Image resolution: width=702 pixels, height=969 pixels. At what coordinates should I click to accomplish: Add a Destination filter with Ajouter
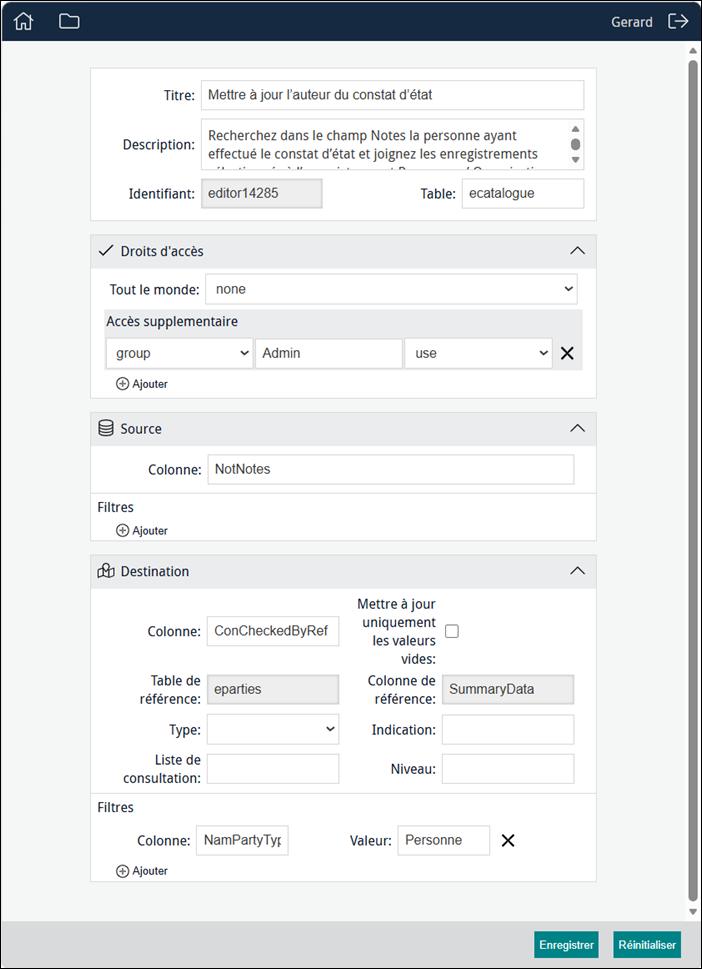[x=142, y=871]
